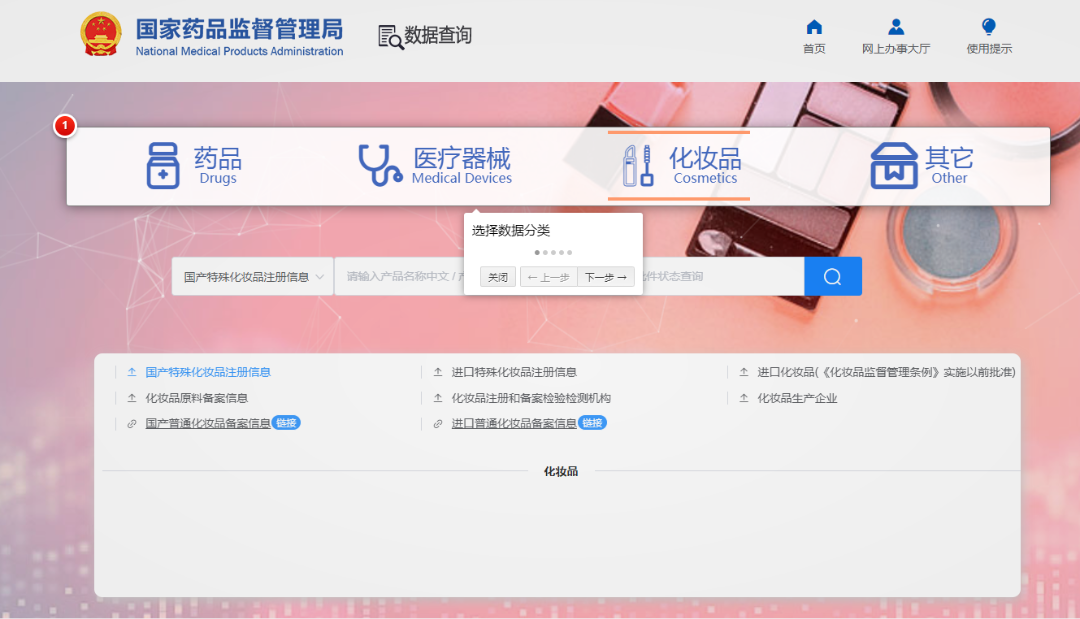
Task: Expand the 国产特殊化妆品注册信息 dropdown
Action: [x=253, y=276]
